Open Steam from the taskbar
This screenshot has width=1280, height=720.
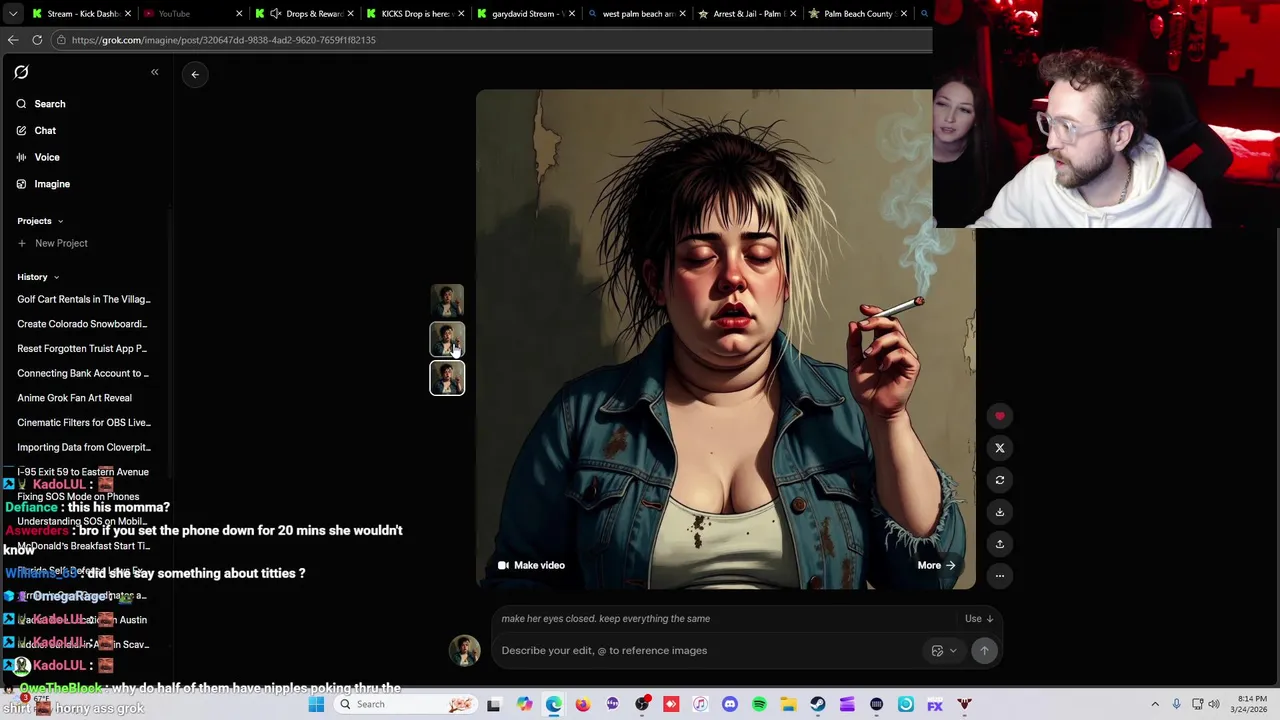tap(818, 705)
